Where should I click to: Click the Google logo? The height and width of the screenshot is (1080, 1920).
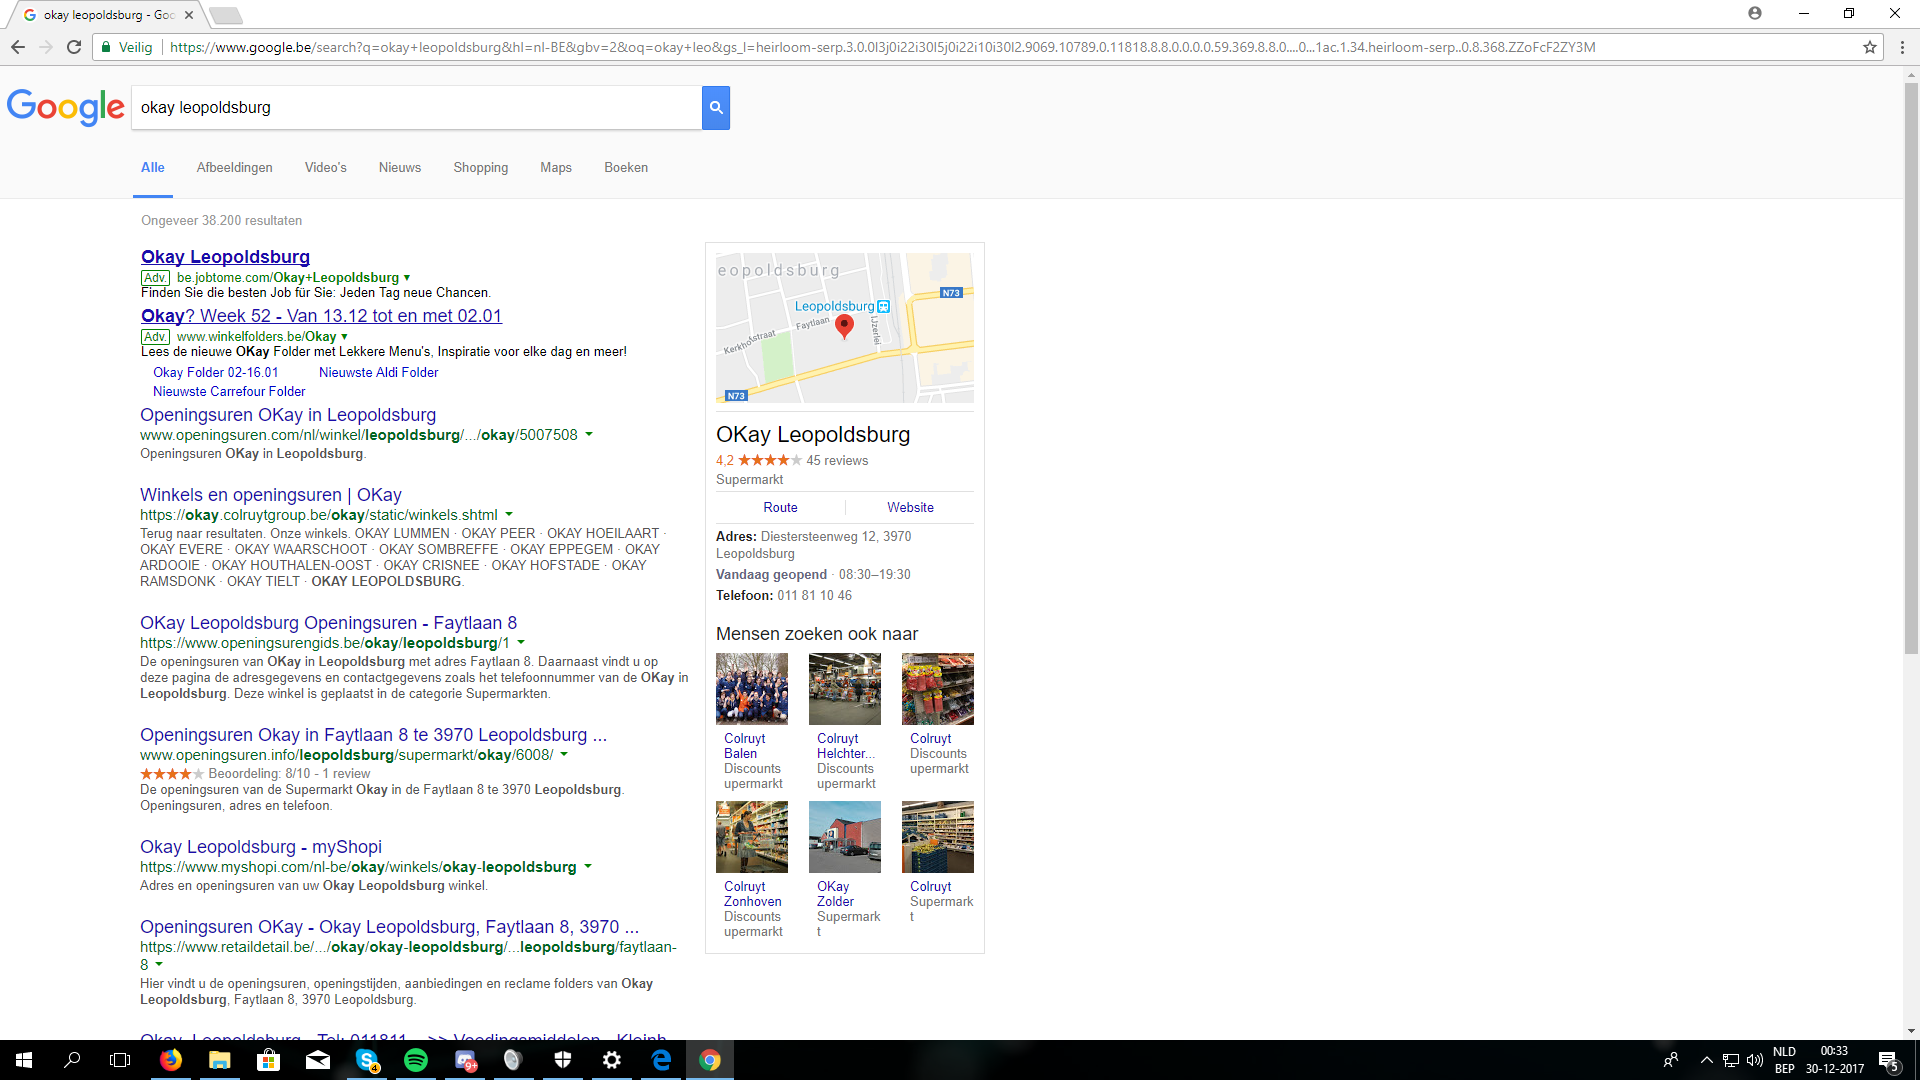pyautogui.click(x=66, y=107)
